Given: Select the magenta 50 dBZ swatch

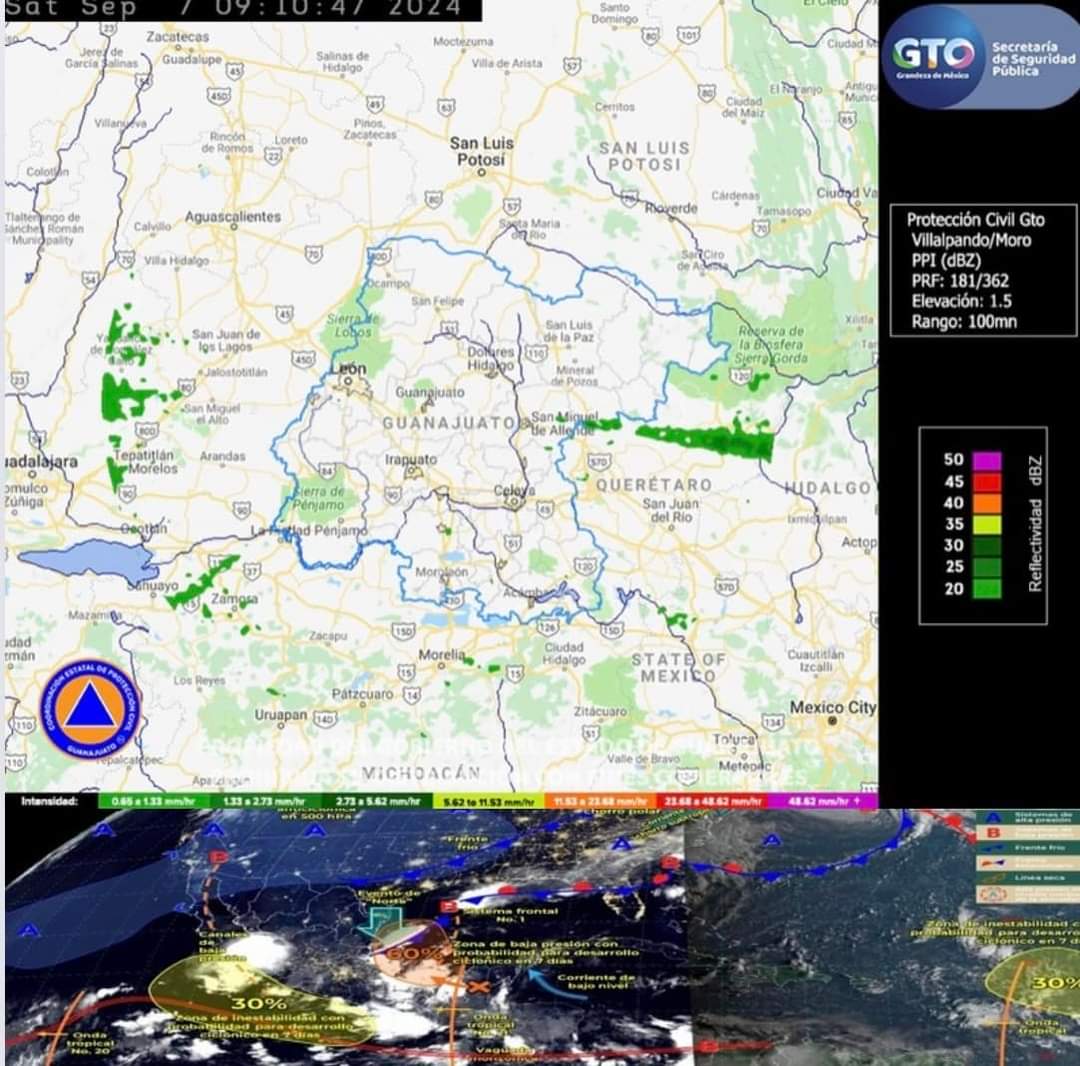Looking at the screenshot, I should tap(986, 460).
